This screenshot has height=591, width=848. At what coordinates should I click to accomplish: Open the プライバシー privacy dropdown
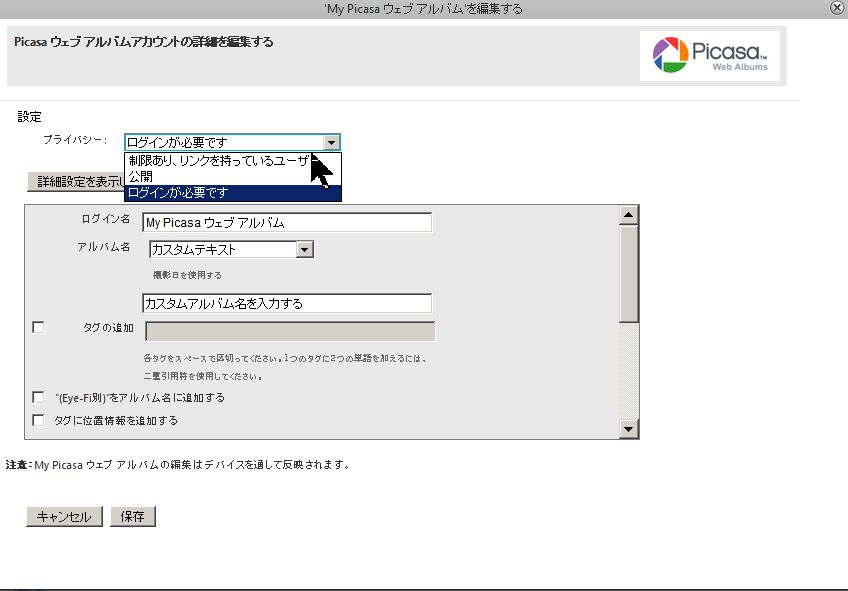(x=233, y=142)
